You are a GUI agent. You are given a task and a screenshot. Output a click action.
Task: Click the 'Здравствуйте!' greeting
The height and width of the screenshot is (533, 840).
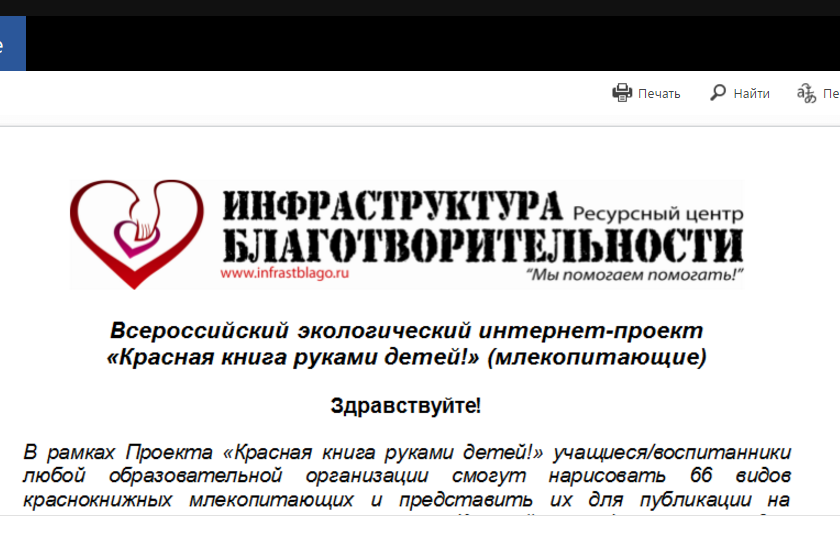click(x=406, y=406)
